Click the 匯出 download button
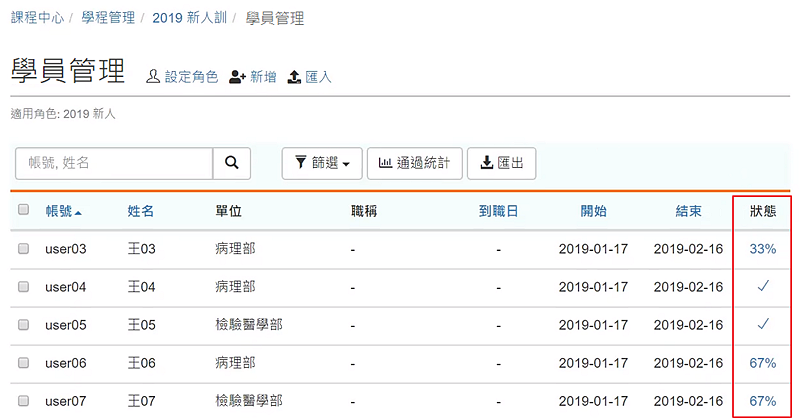Viewport: 800px width, 418px height. pyautogui.click(x=501, y=163)
